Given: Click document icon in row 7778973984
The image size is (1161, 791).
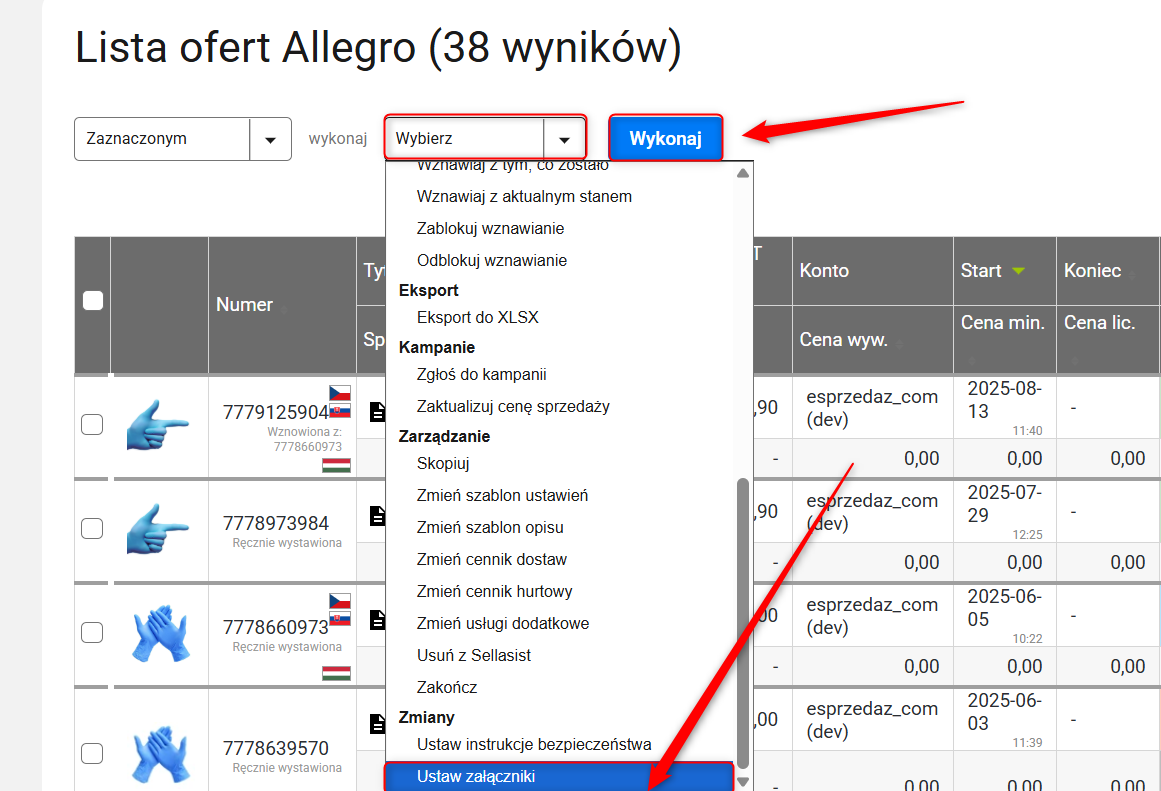Looking at the screenshot, I should (x=377, y=515).
